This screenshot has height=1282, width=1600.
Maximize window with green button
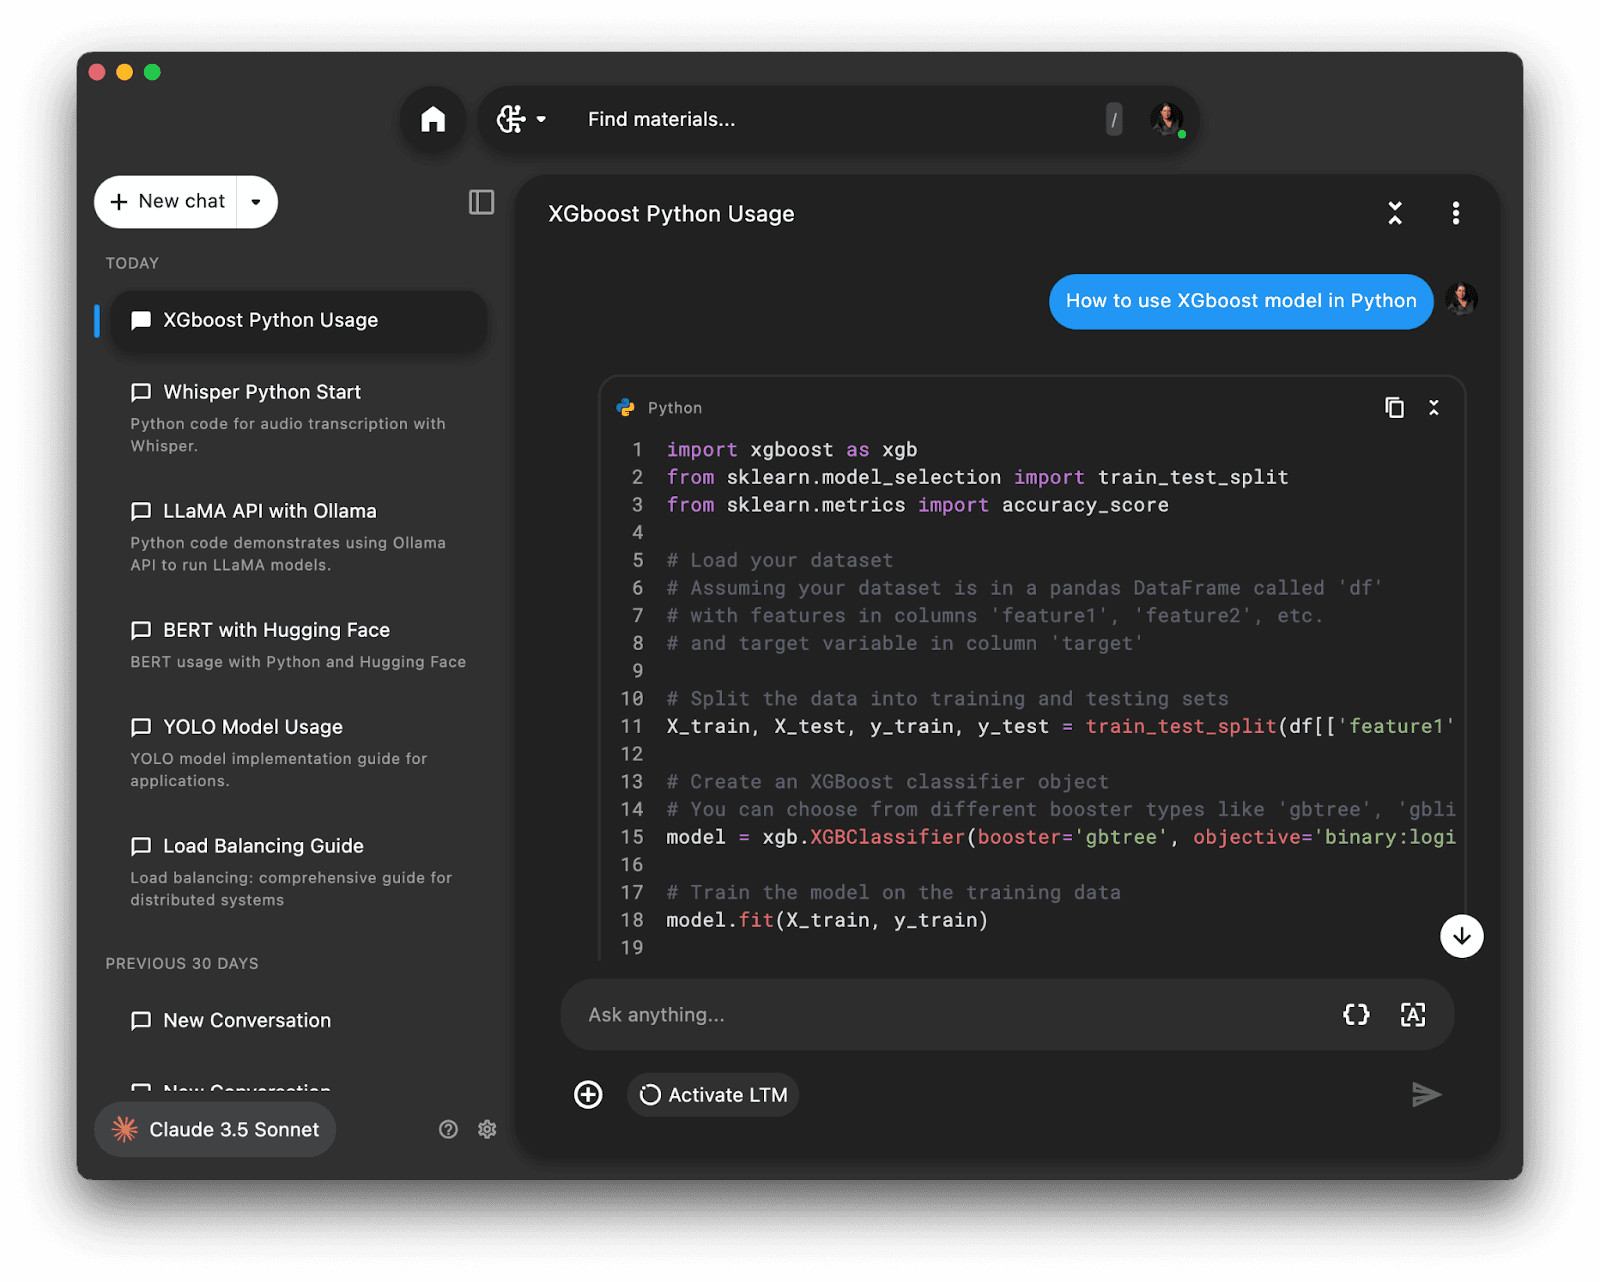pyautogui.click(x=152, y=72)
